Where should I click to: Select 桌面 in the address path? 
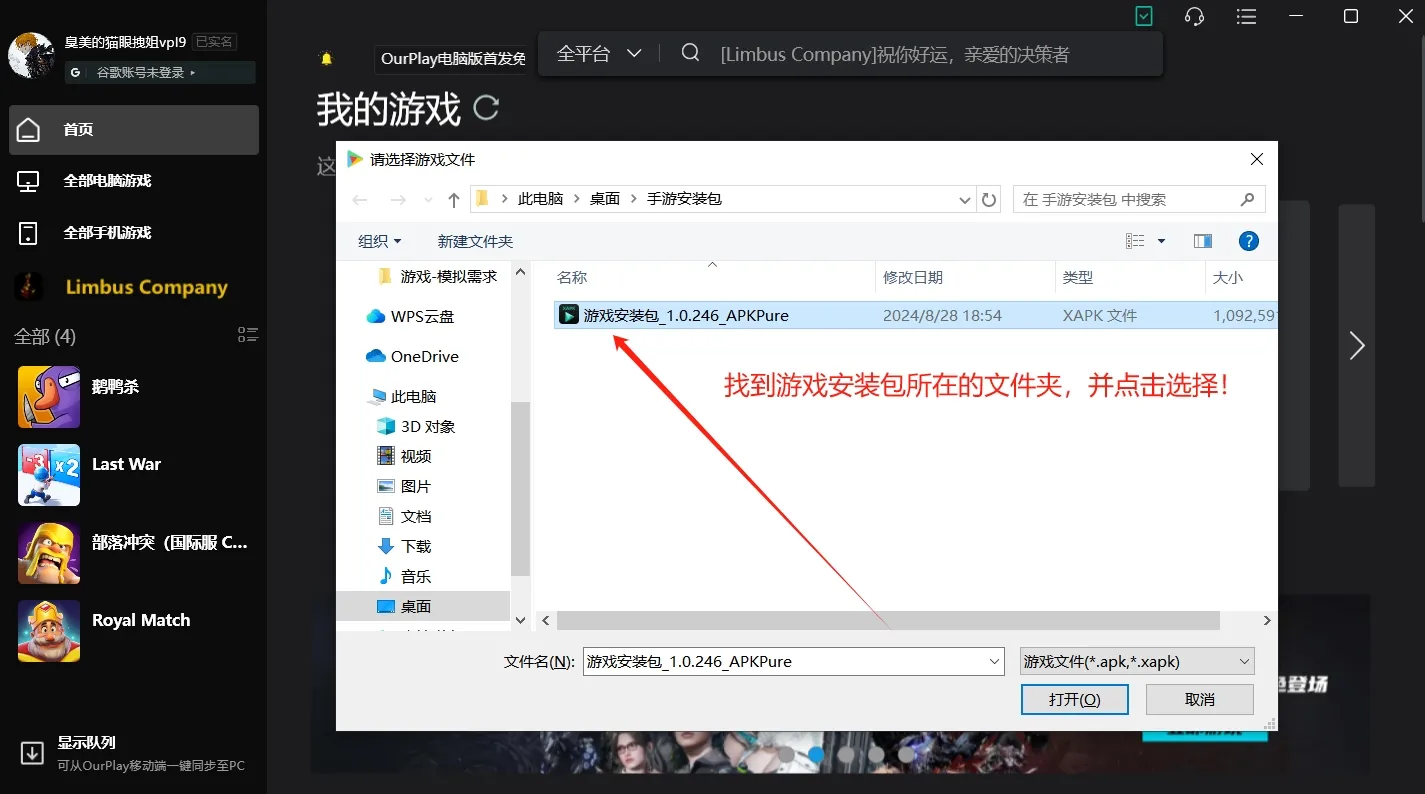pos(605,199)
